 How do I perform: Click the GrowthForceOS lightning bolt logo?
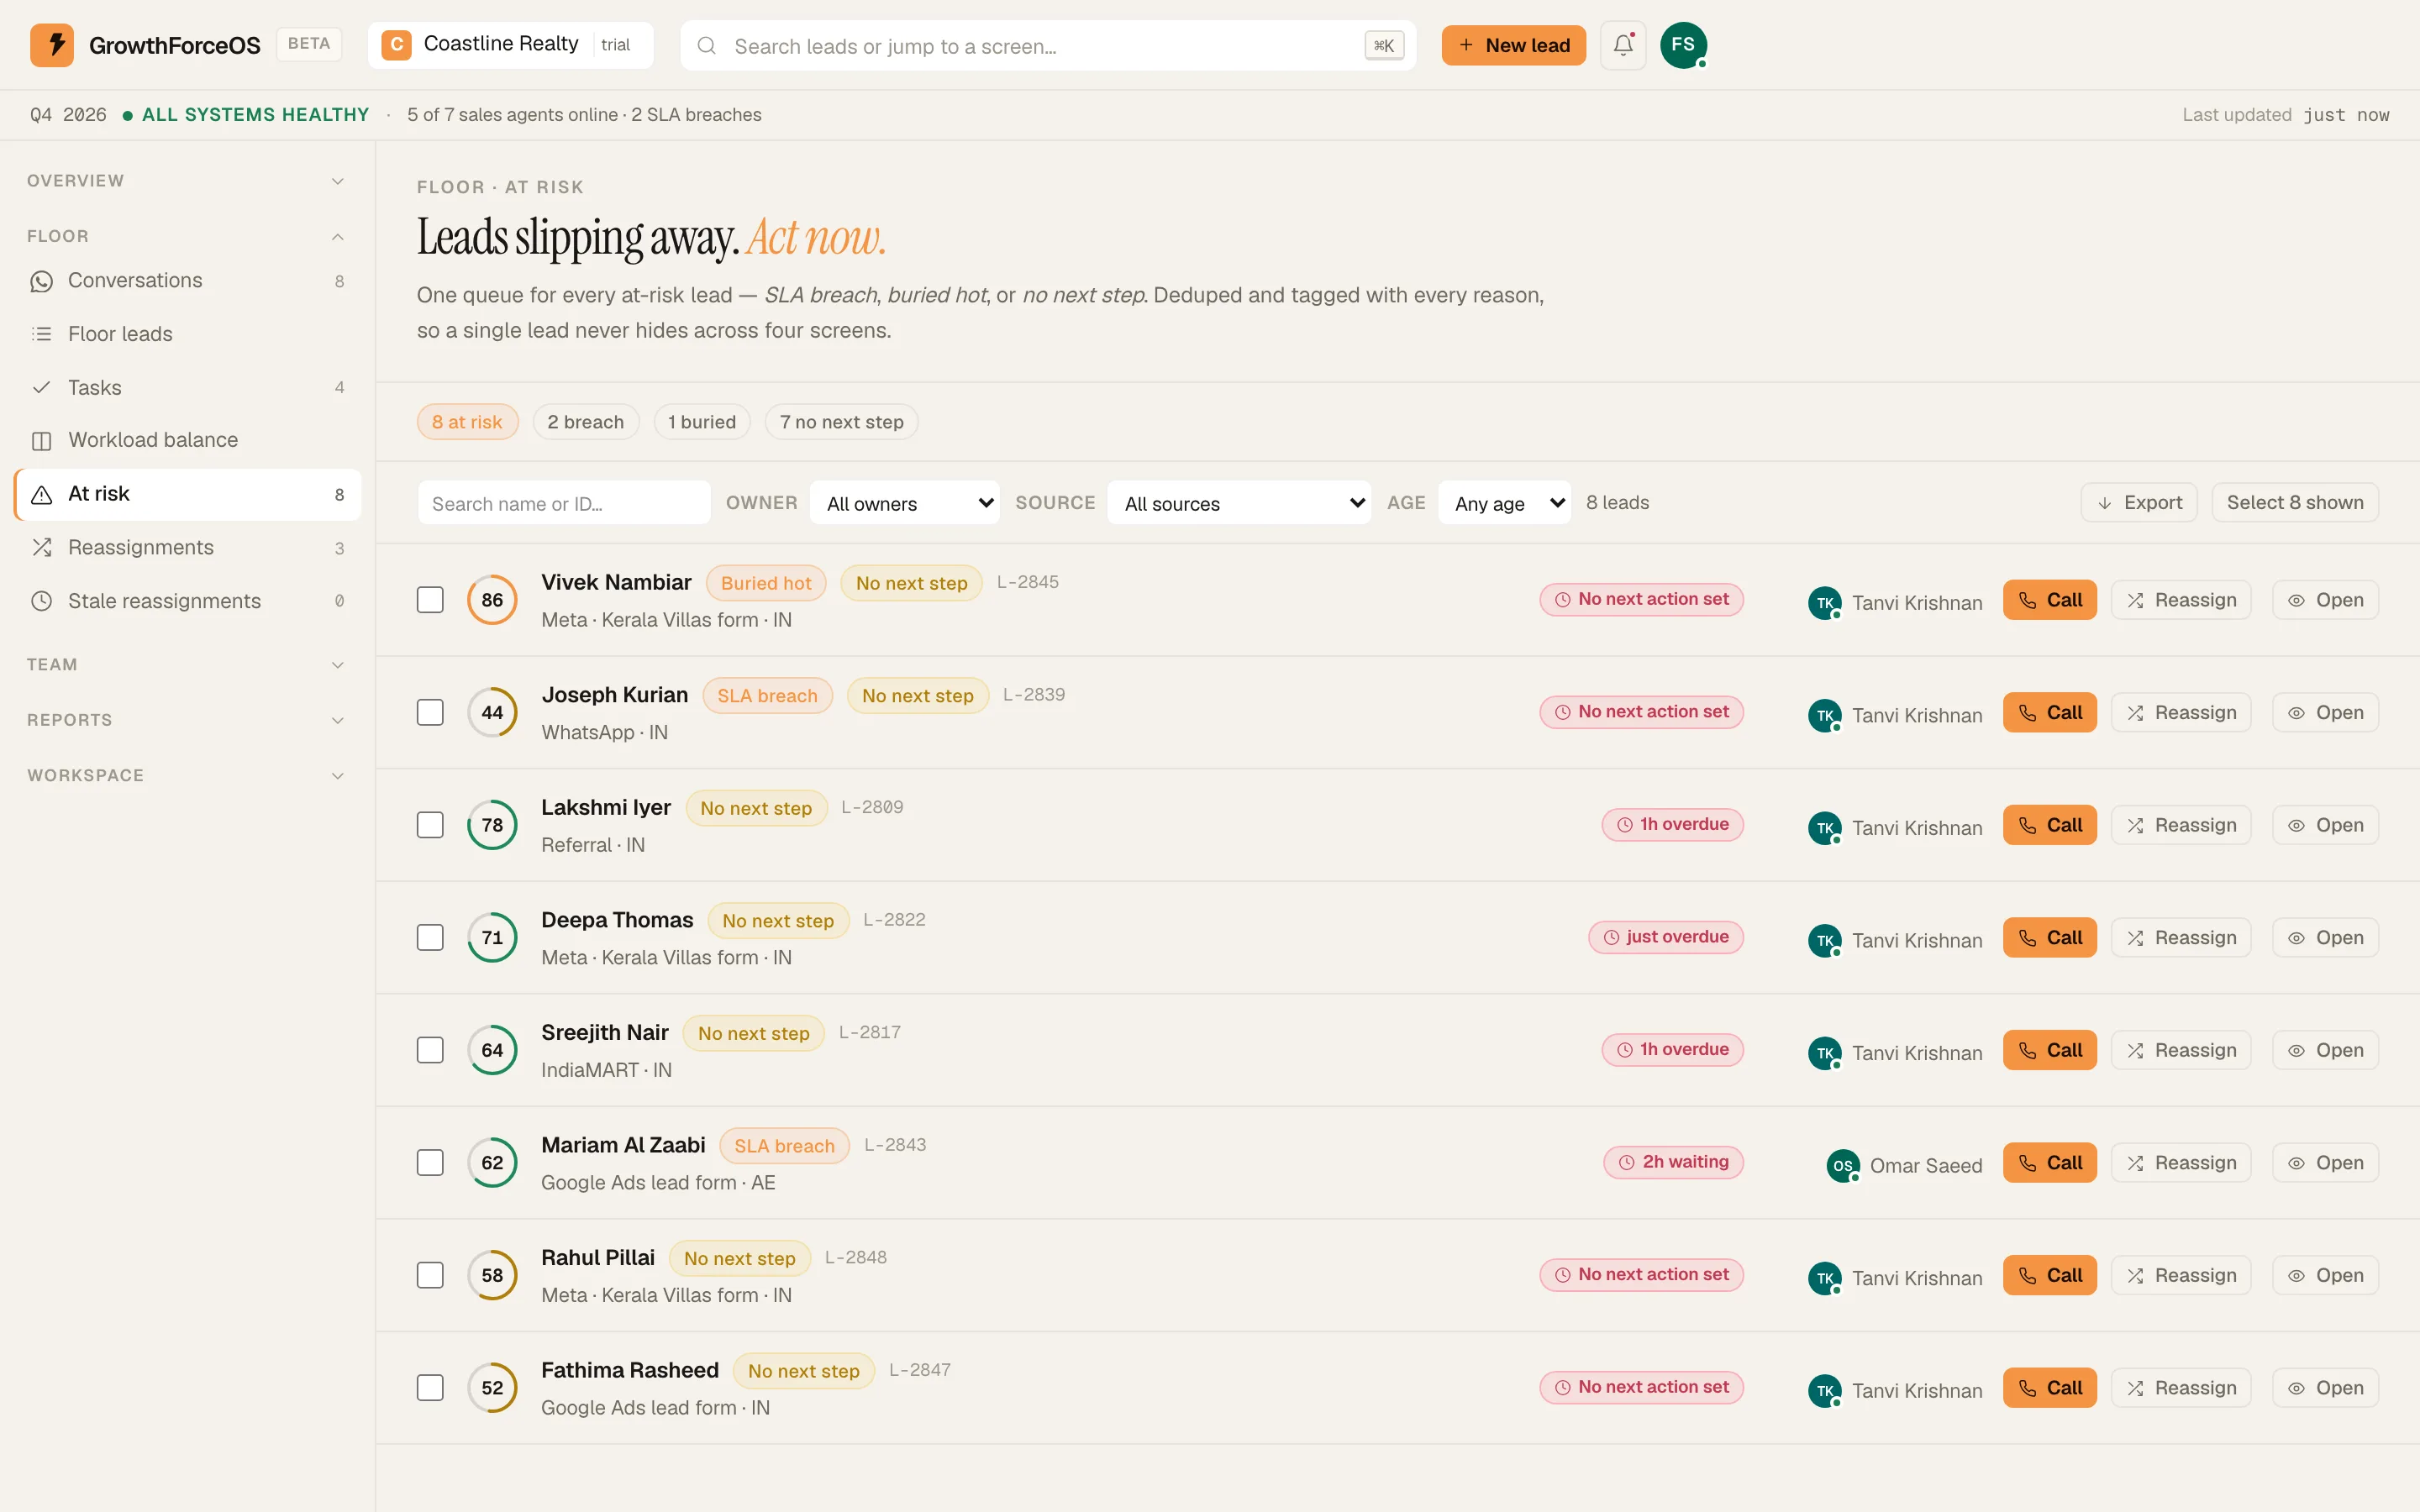click(52, 45)
